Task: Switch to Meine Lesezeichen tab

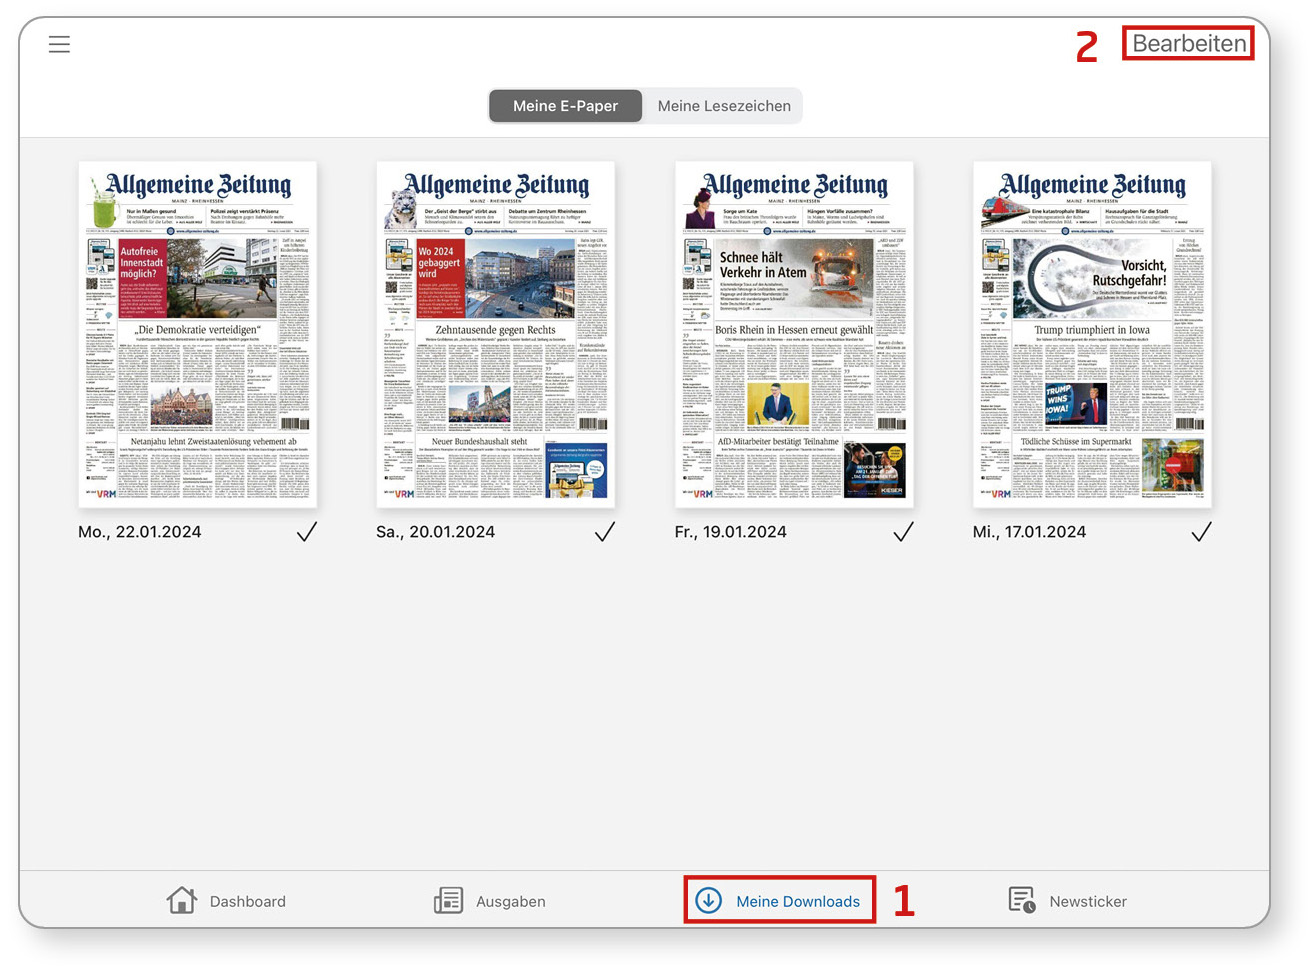Action: (724, 106)
